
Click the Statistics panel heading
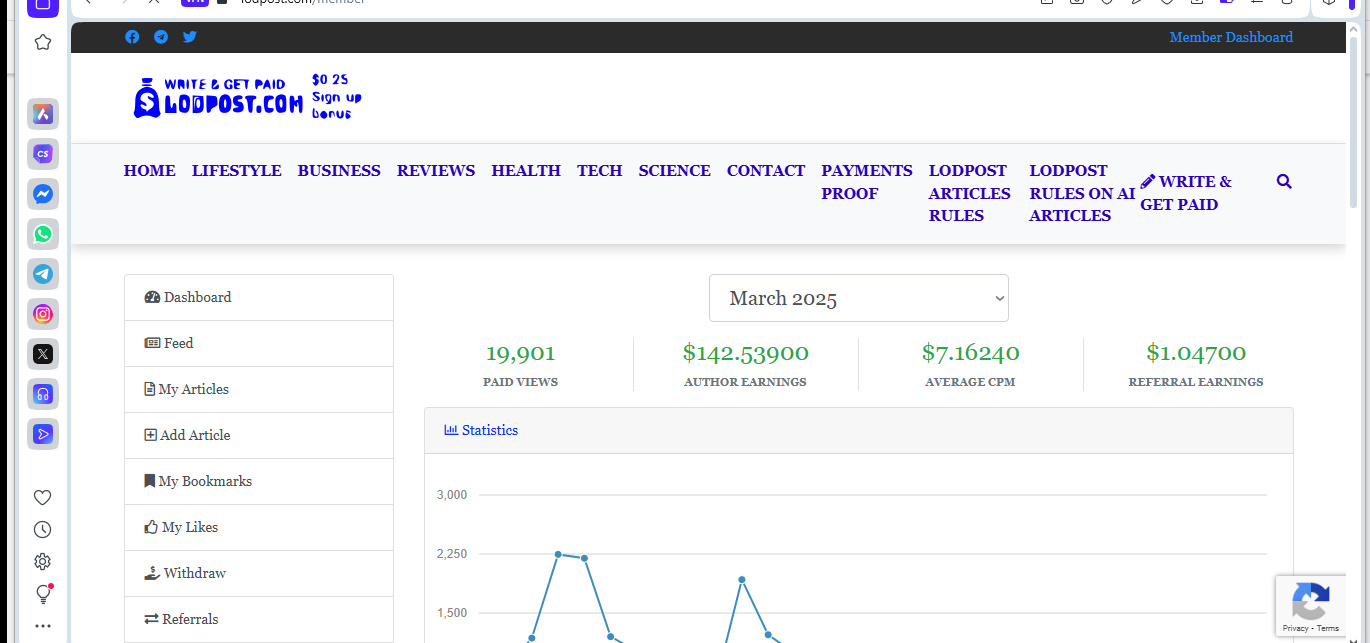pos(481,430)
